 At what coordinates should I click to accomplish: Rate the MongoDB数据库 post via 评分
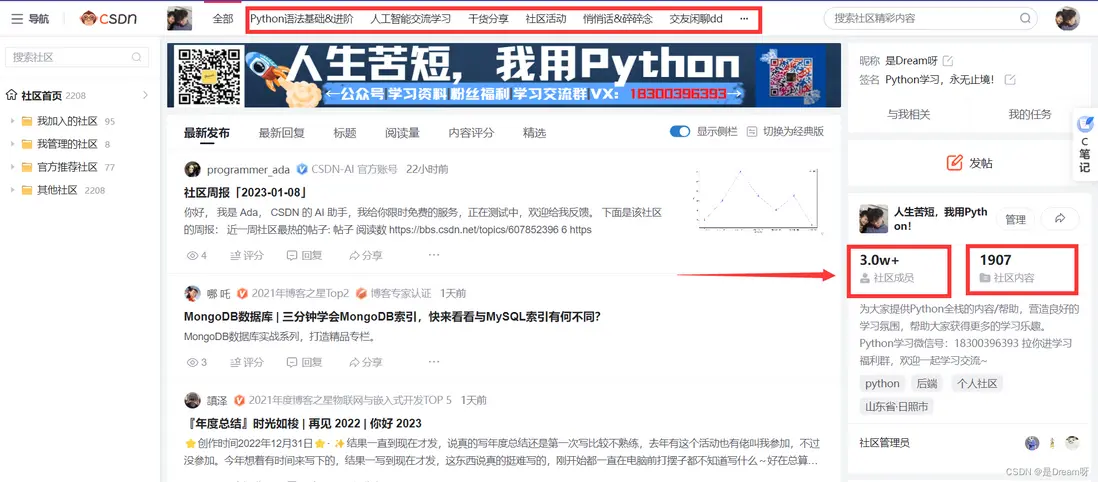[247, 362]
